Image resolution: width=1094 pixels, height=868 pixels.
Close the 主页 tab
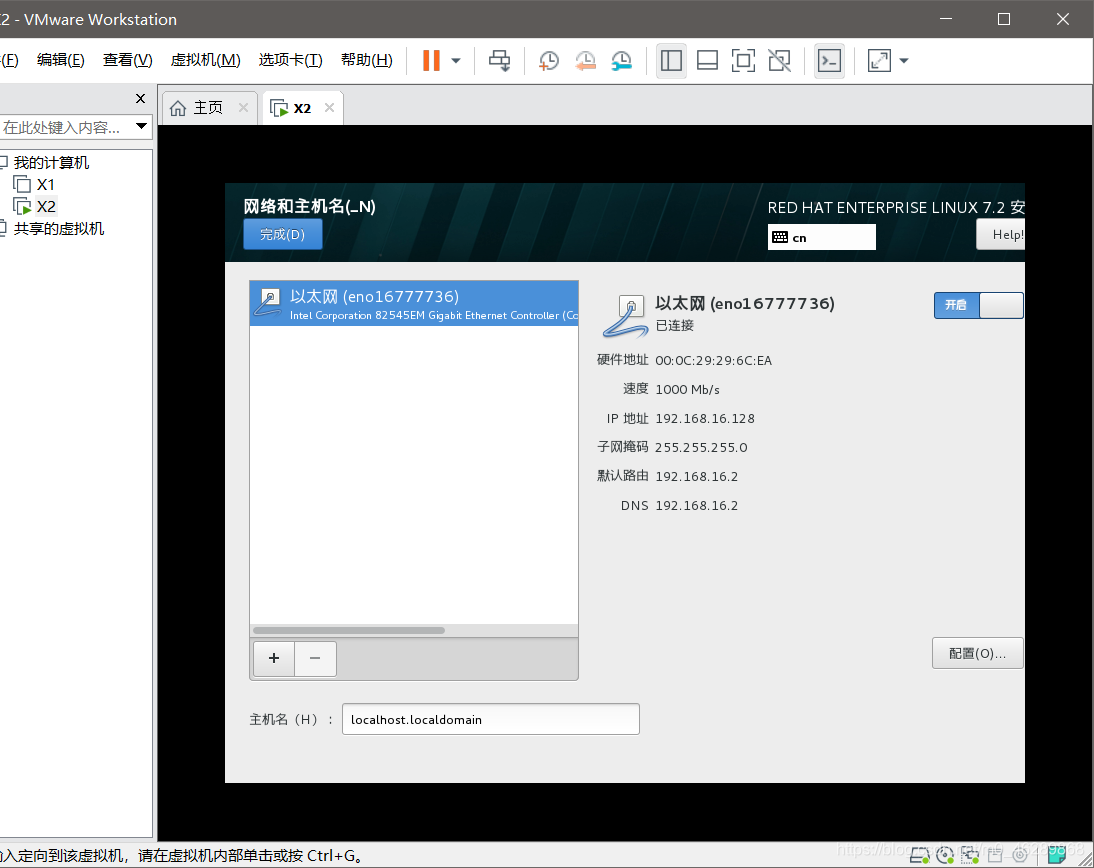[243, 107]
